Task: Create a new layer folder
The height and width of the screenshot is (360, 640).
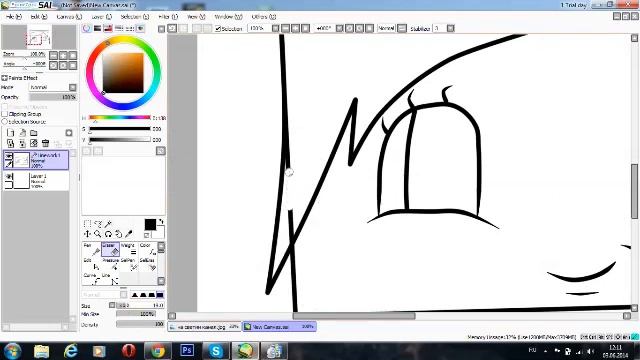Action: click(x=34, y=133)
